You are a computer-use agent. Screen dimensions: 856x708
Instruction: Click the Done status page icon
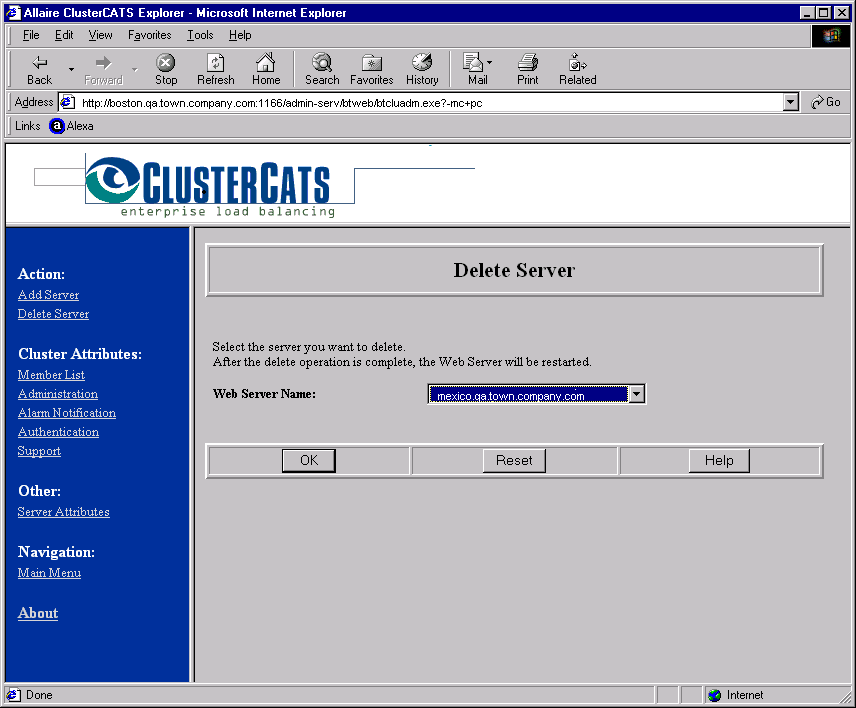pyautogui.click(x=13, y=695)
